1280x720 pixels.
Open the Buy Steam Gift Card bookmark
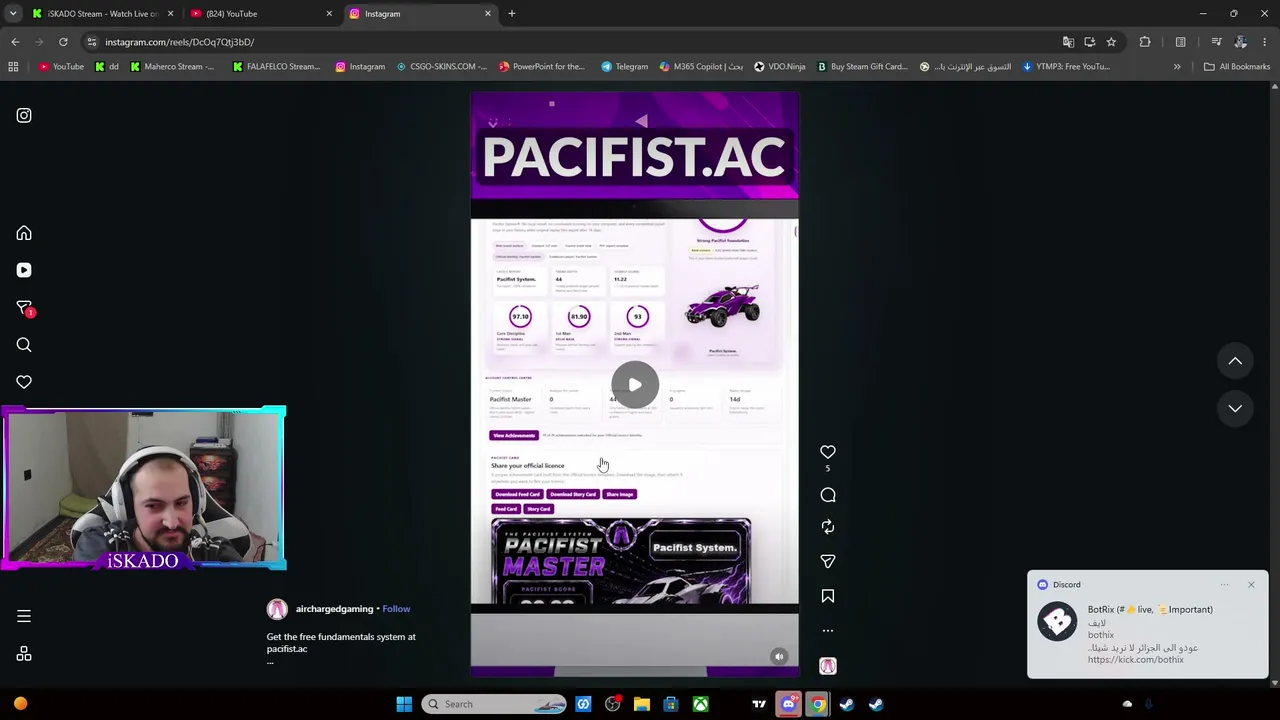tap(862, 67)
